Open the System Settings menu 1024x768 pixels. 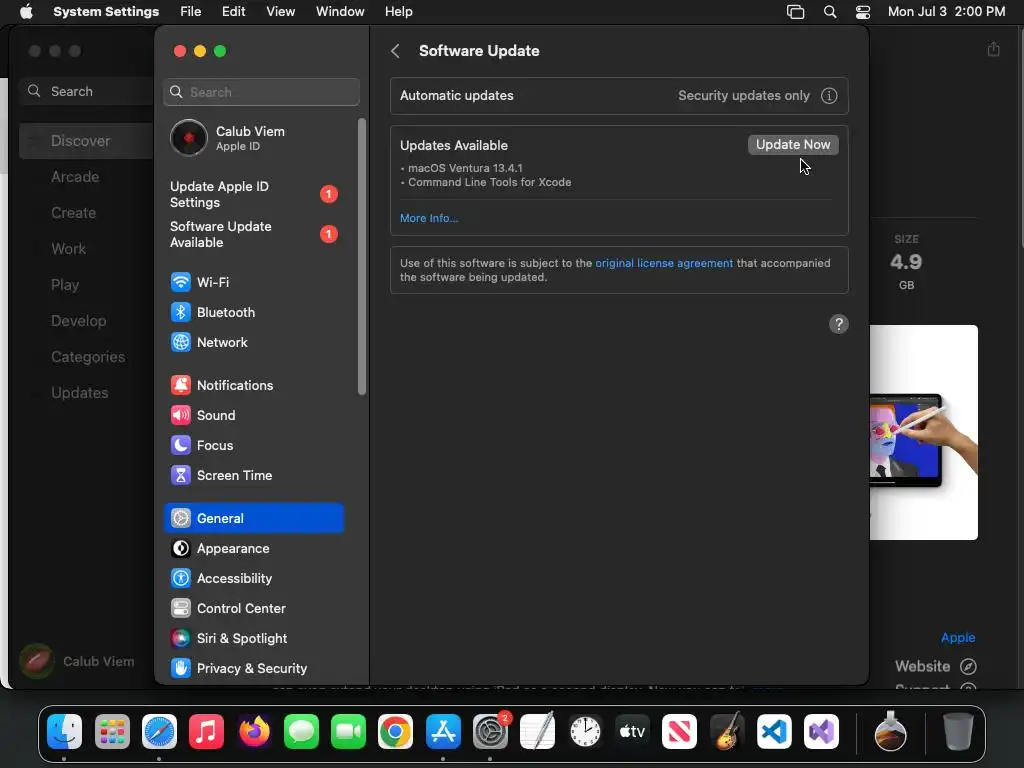pyautogui.click(x=106, y=12)
